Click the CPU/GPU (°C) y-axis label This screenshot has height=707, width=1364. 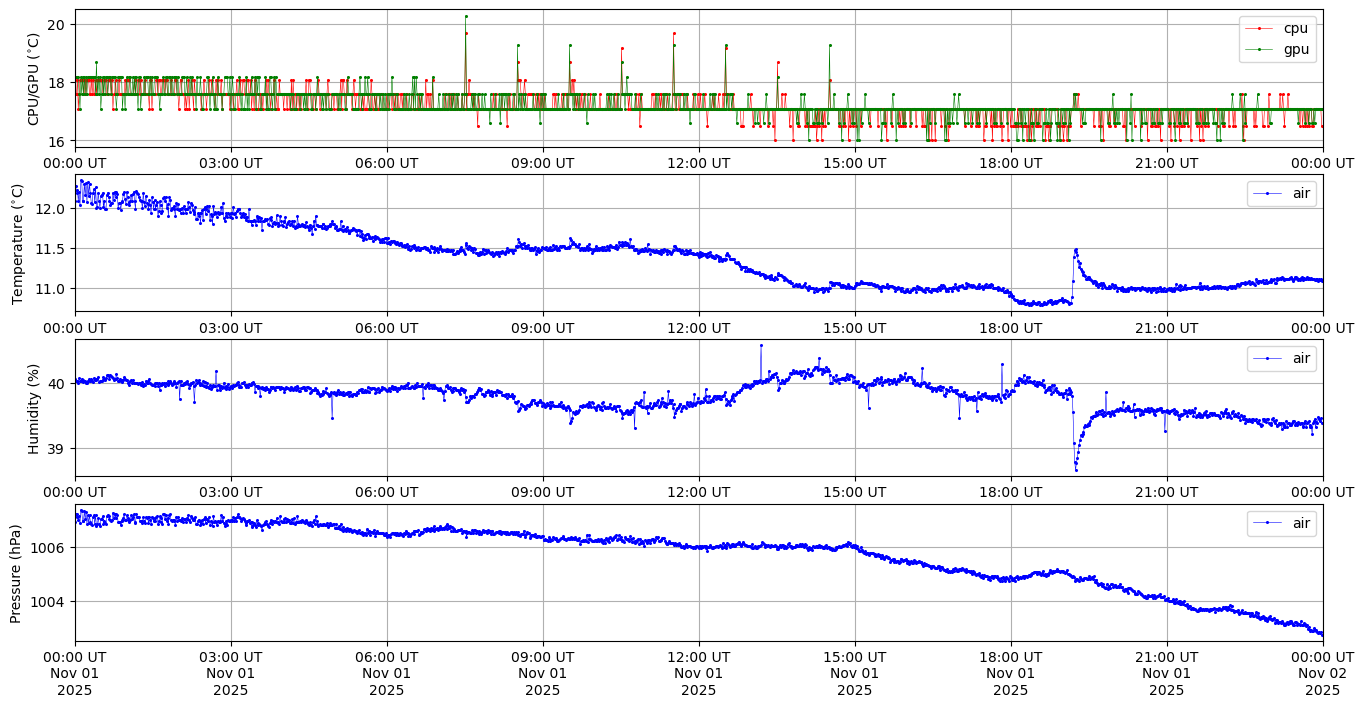pyautogui.click(x=33, y=79)
